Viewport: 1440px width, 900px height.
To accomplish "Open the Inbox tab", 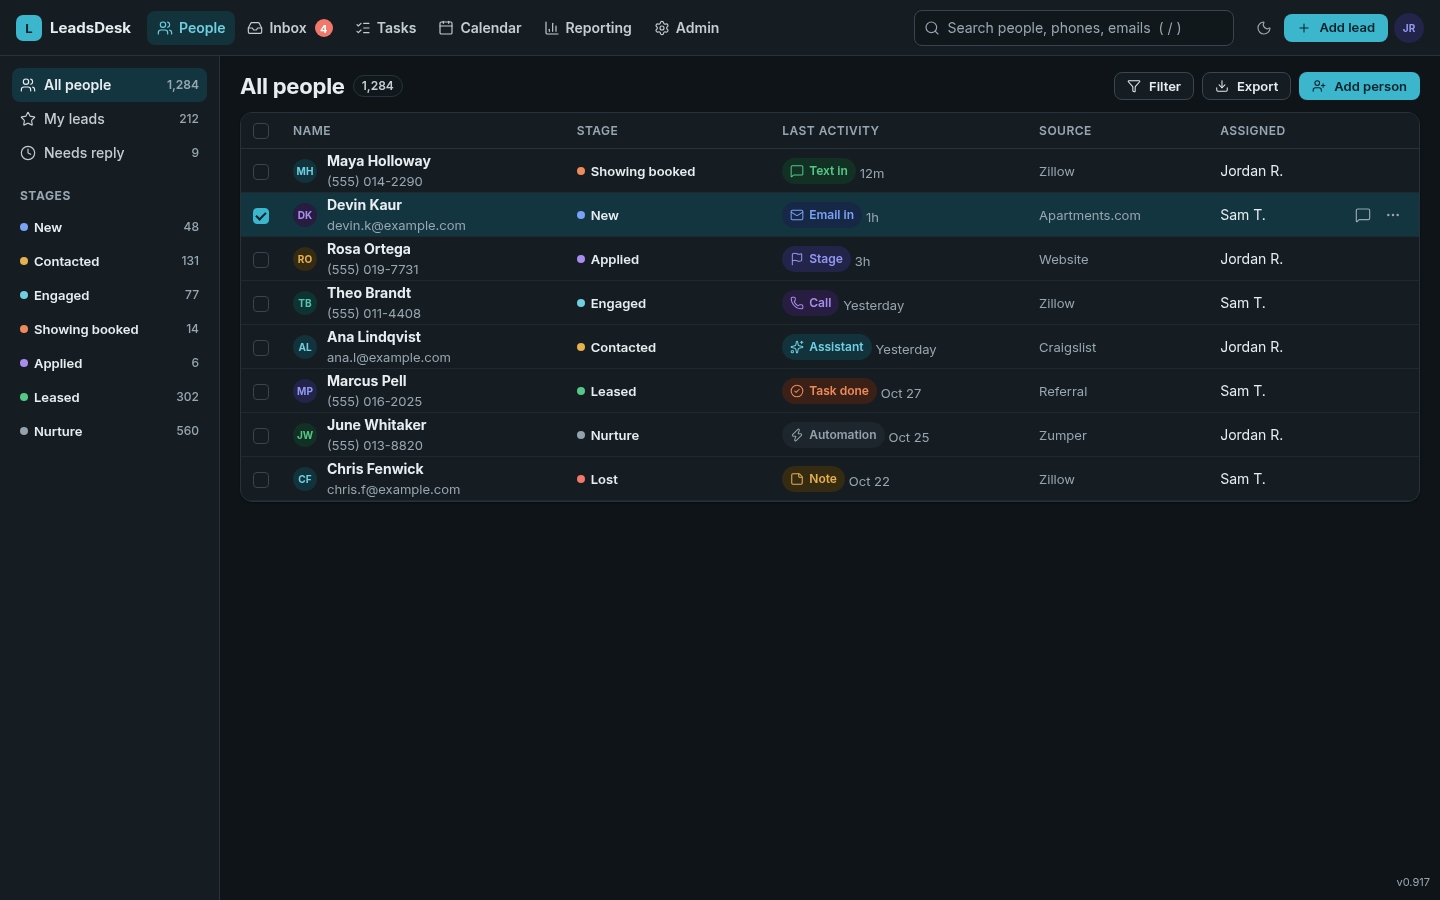I will click(290, 28).
